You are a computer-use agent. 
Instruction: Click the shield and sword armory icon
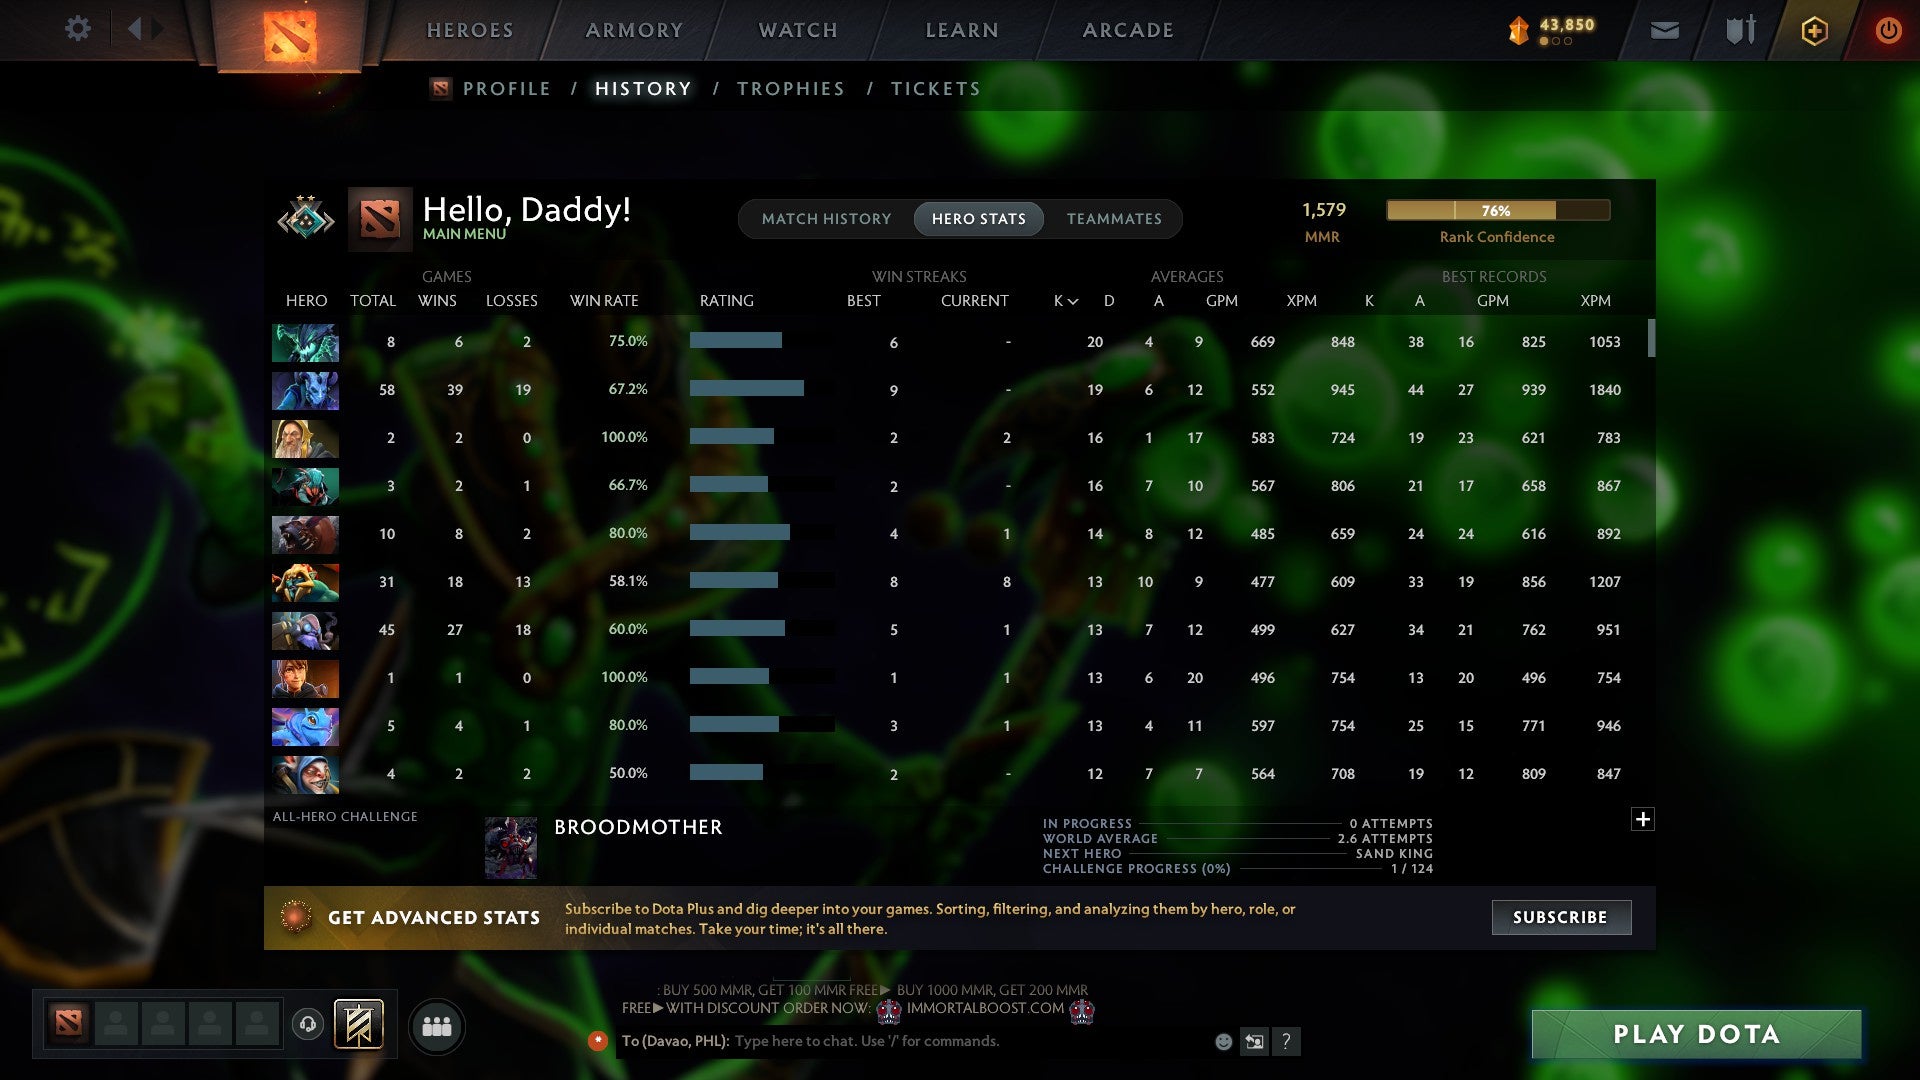click(x=1740, y=30)
